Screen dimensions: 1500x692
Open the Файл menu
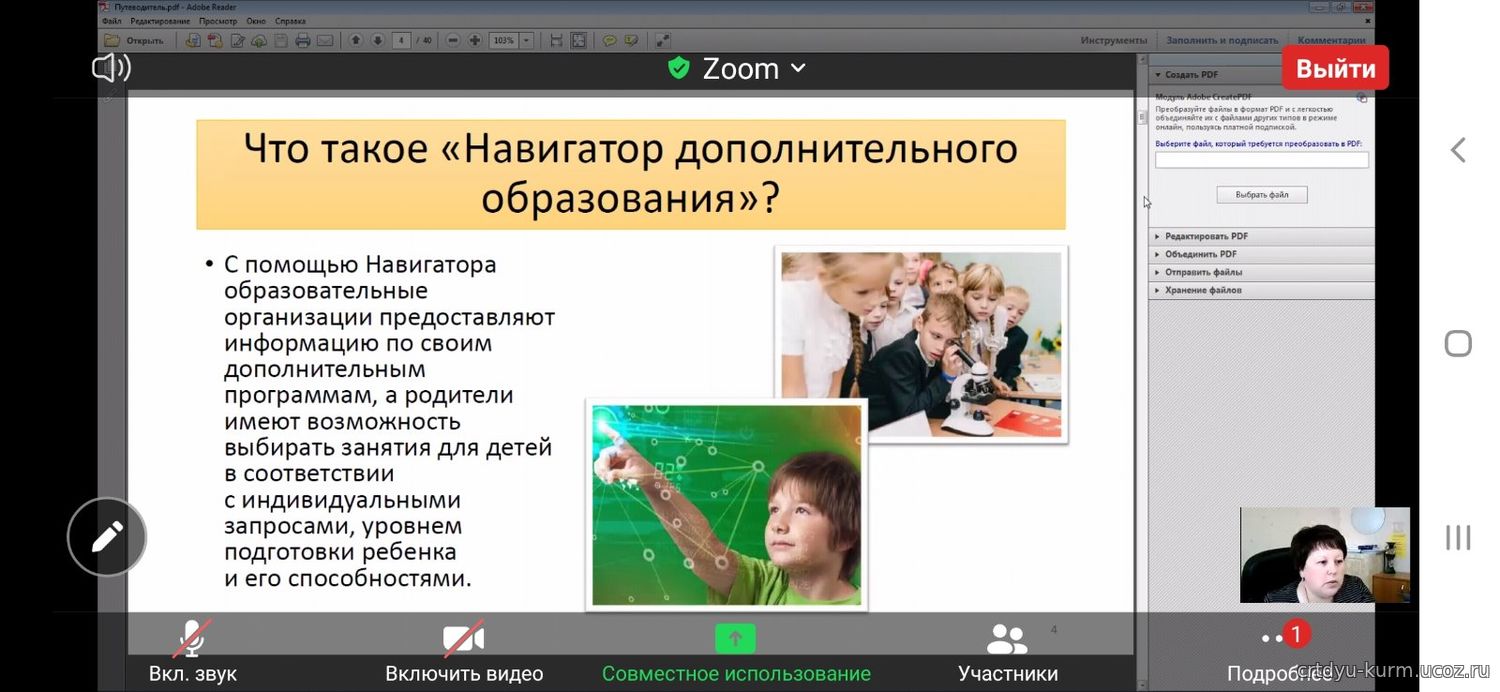[x=111, y=21]
